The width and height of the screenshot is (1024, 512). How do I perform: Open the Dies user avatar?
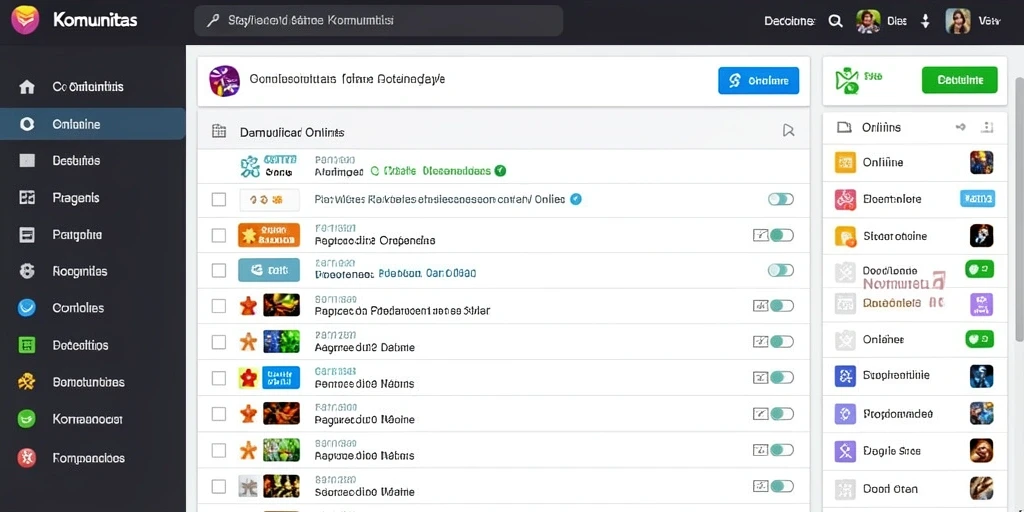pos(869,21)
